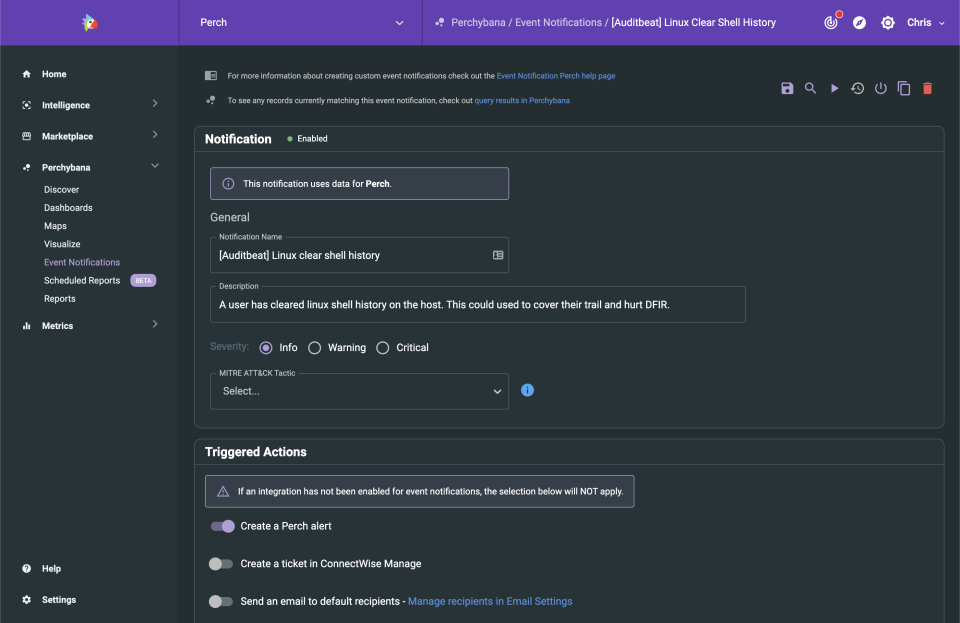
Task: Open Event Notification Perch help page link
Action: click(x=556, y=76)
